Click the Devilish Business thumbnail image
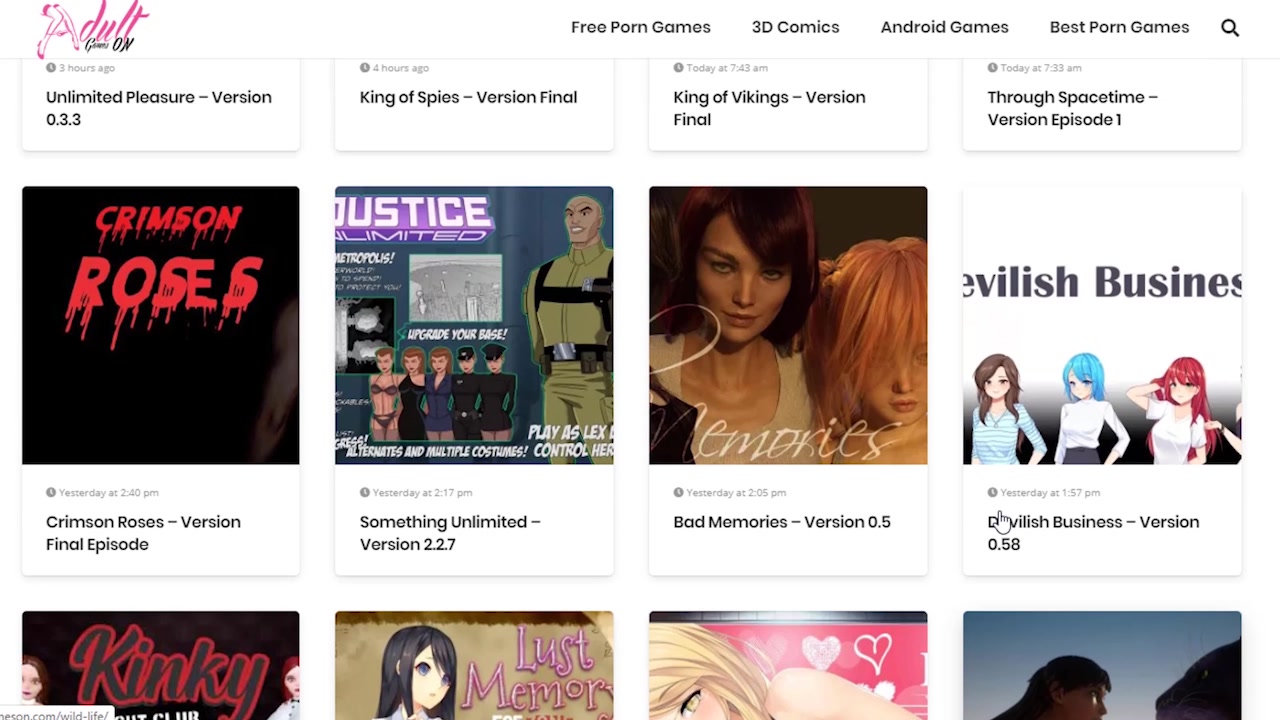Screen dimensions: 1280x720 click(x=1102, y=325)
